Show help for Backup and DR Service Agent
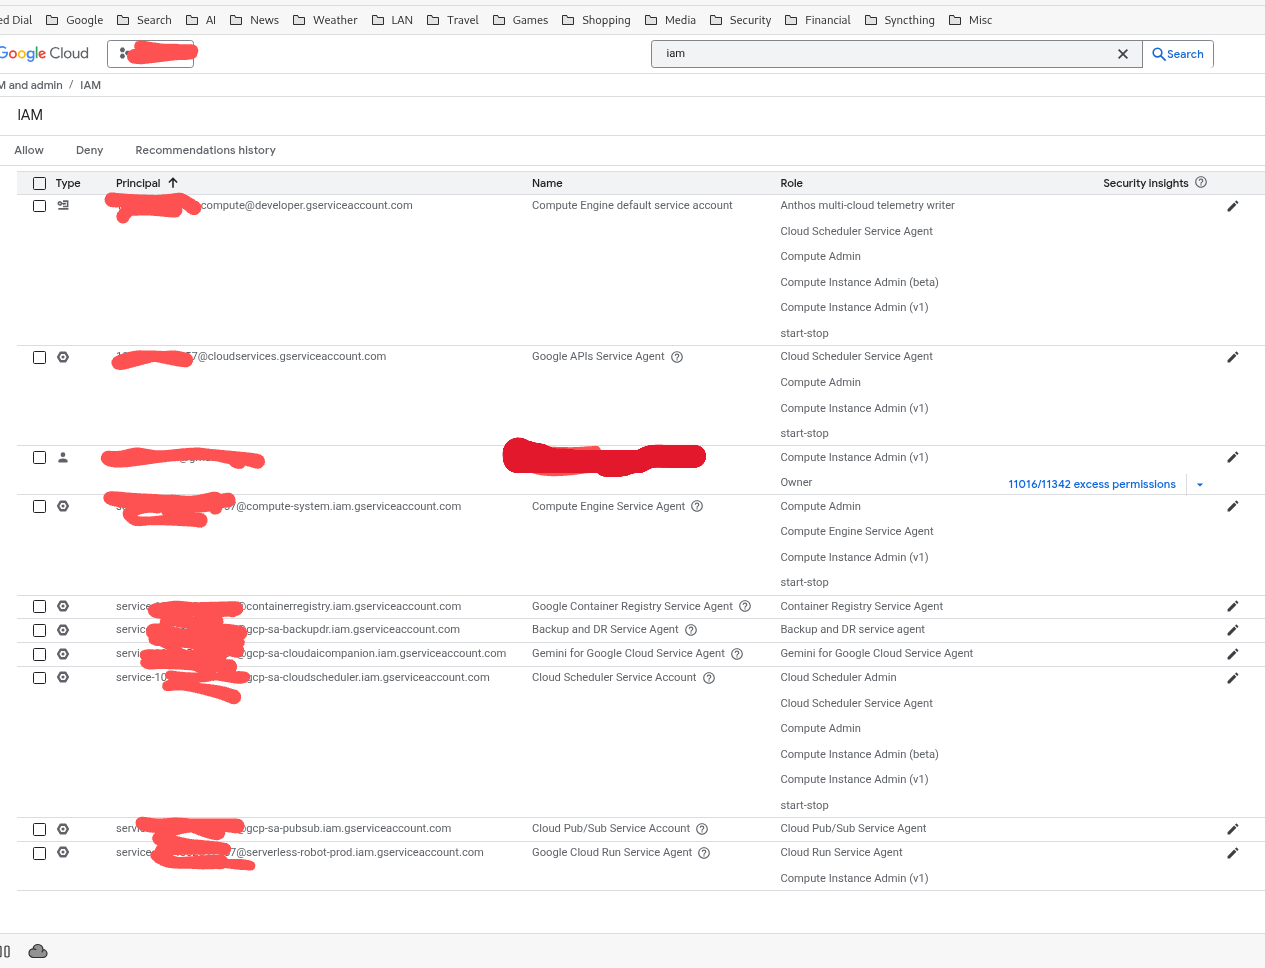The height and width of the screenshot is (968, 1265). click(x=691, y=630)
